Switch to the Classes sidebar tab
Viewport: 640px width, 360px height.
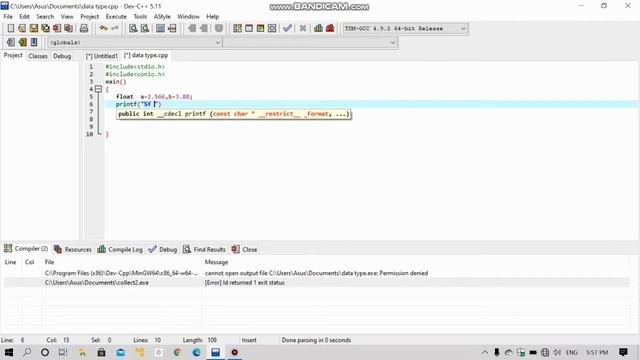tap(38, 56)
